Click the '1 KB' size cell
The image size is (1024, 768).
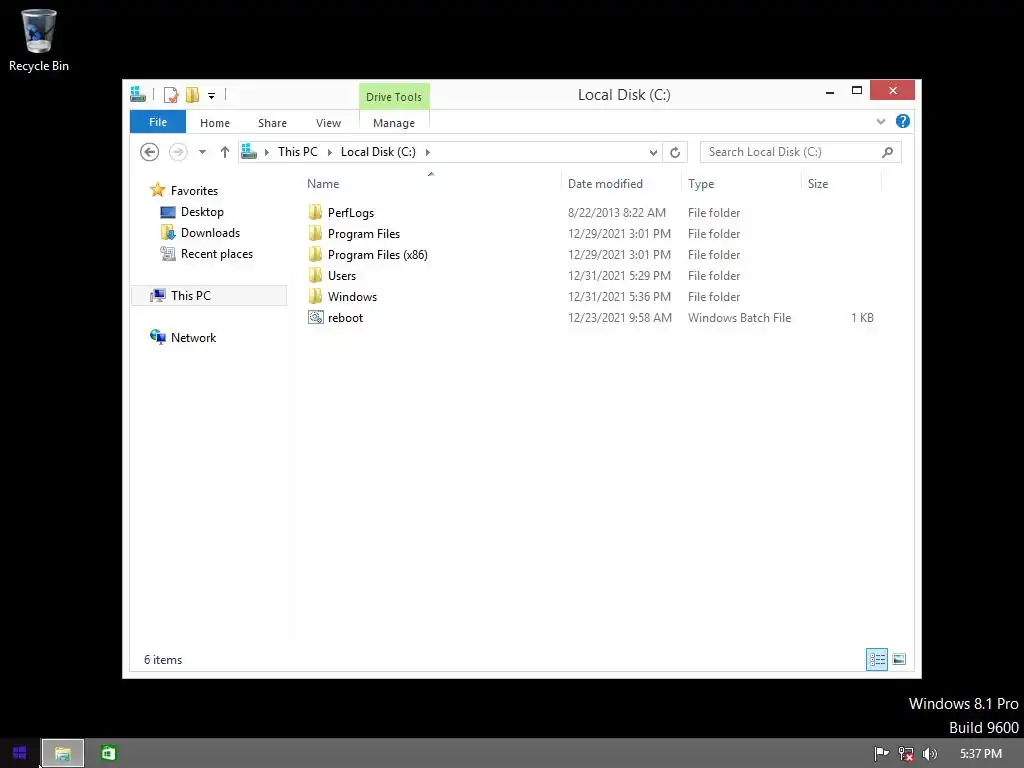(x=862, y=318)
